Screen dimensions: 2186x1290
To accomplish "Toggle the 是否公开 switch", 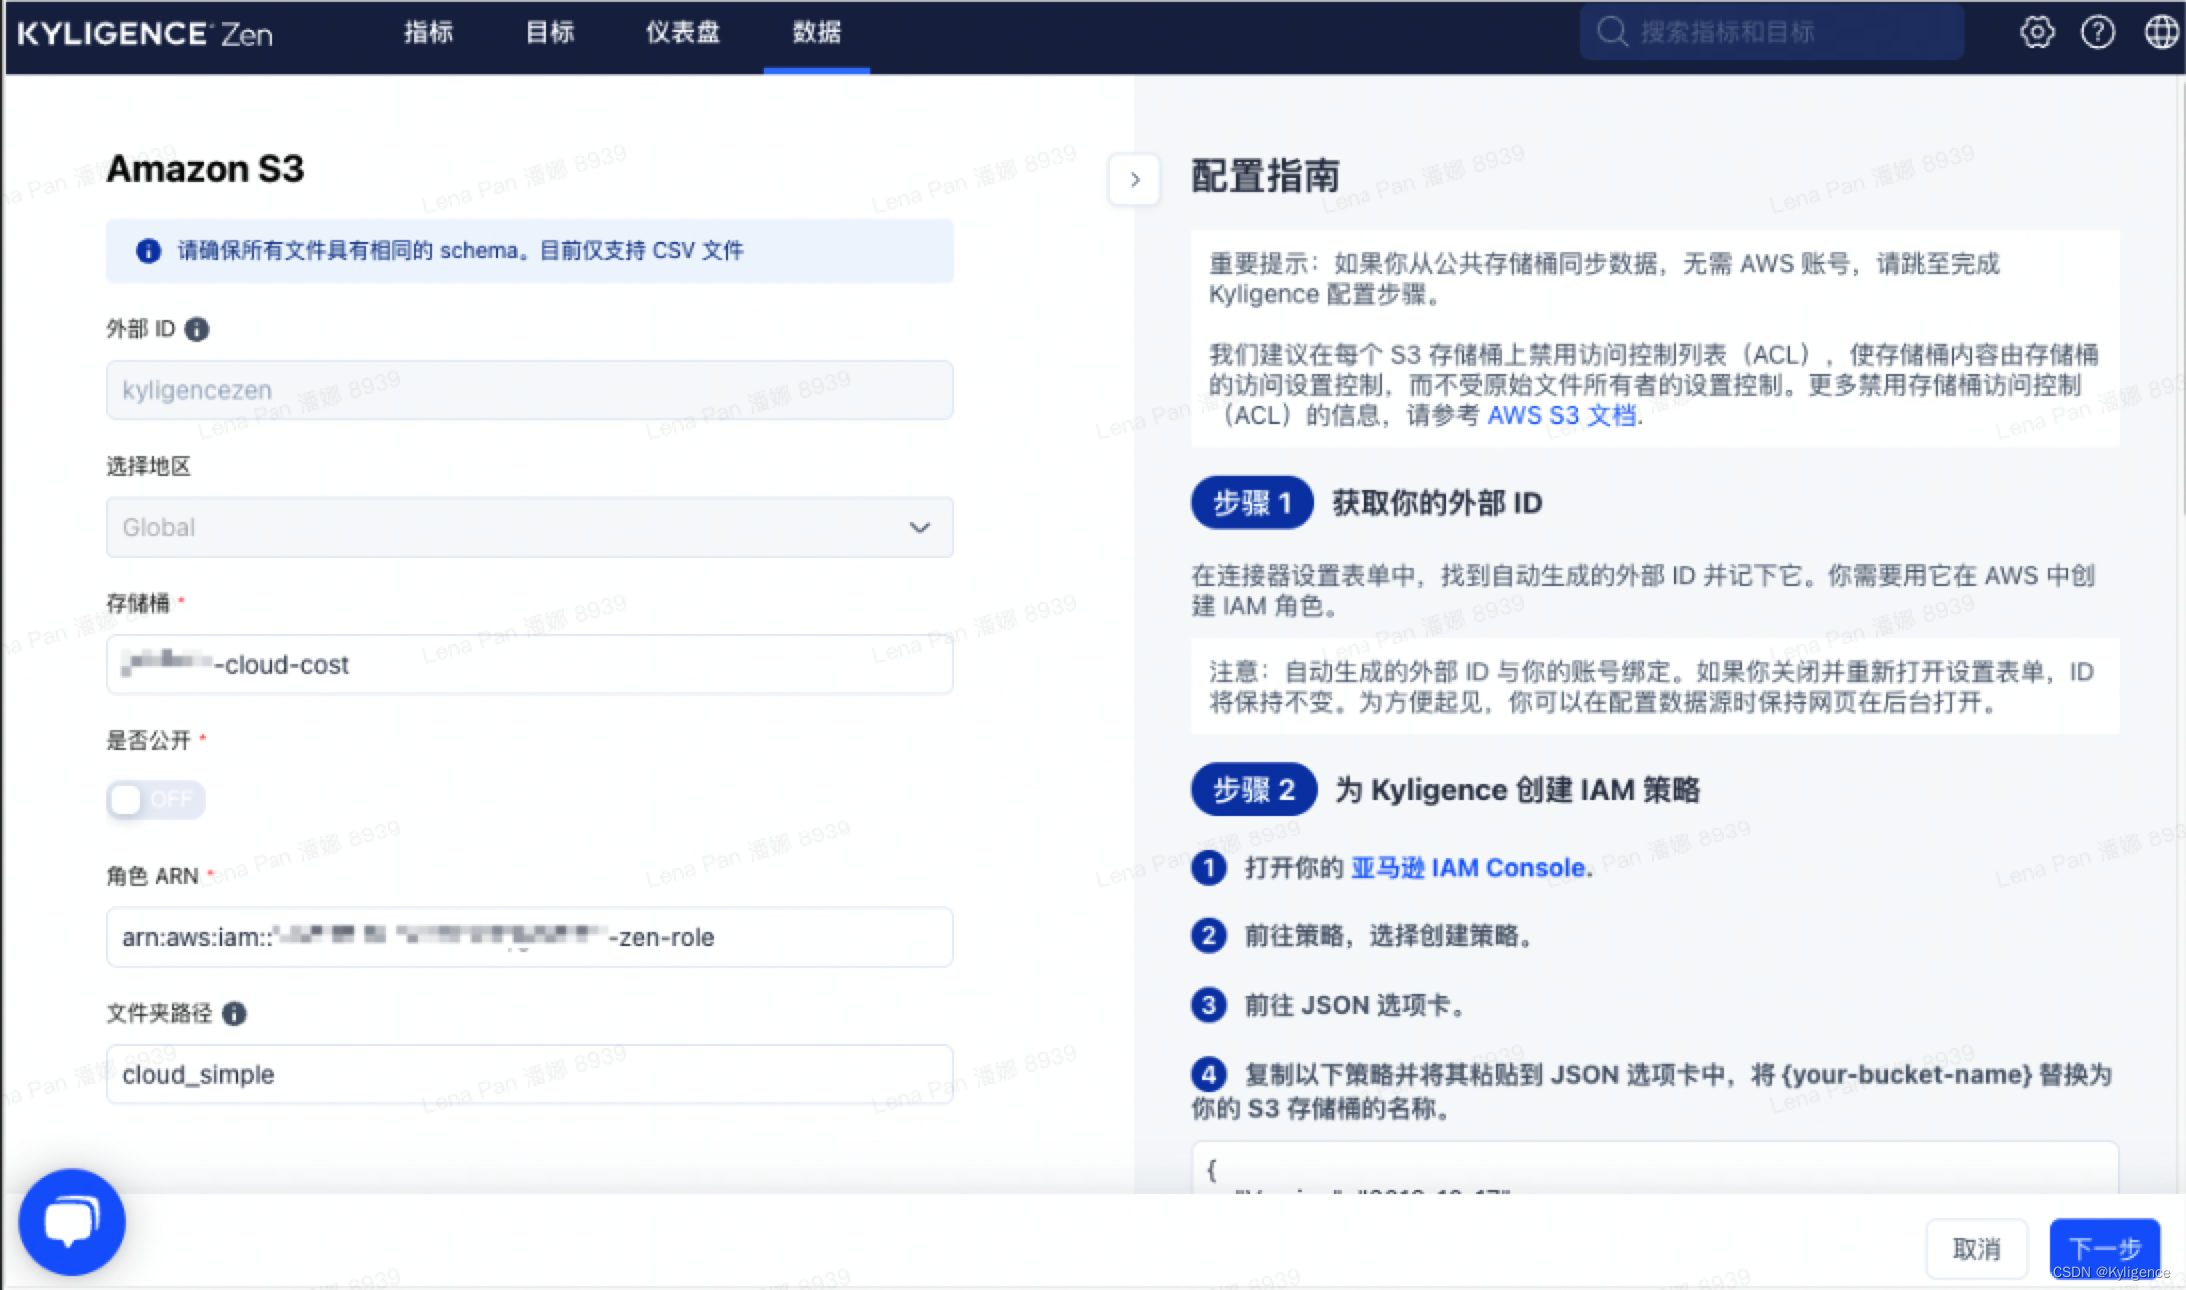I will [x=156, y=799].
